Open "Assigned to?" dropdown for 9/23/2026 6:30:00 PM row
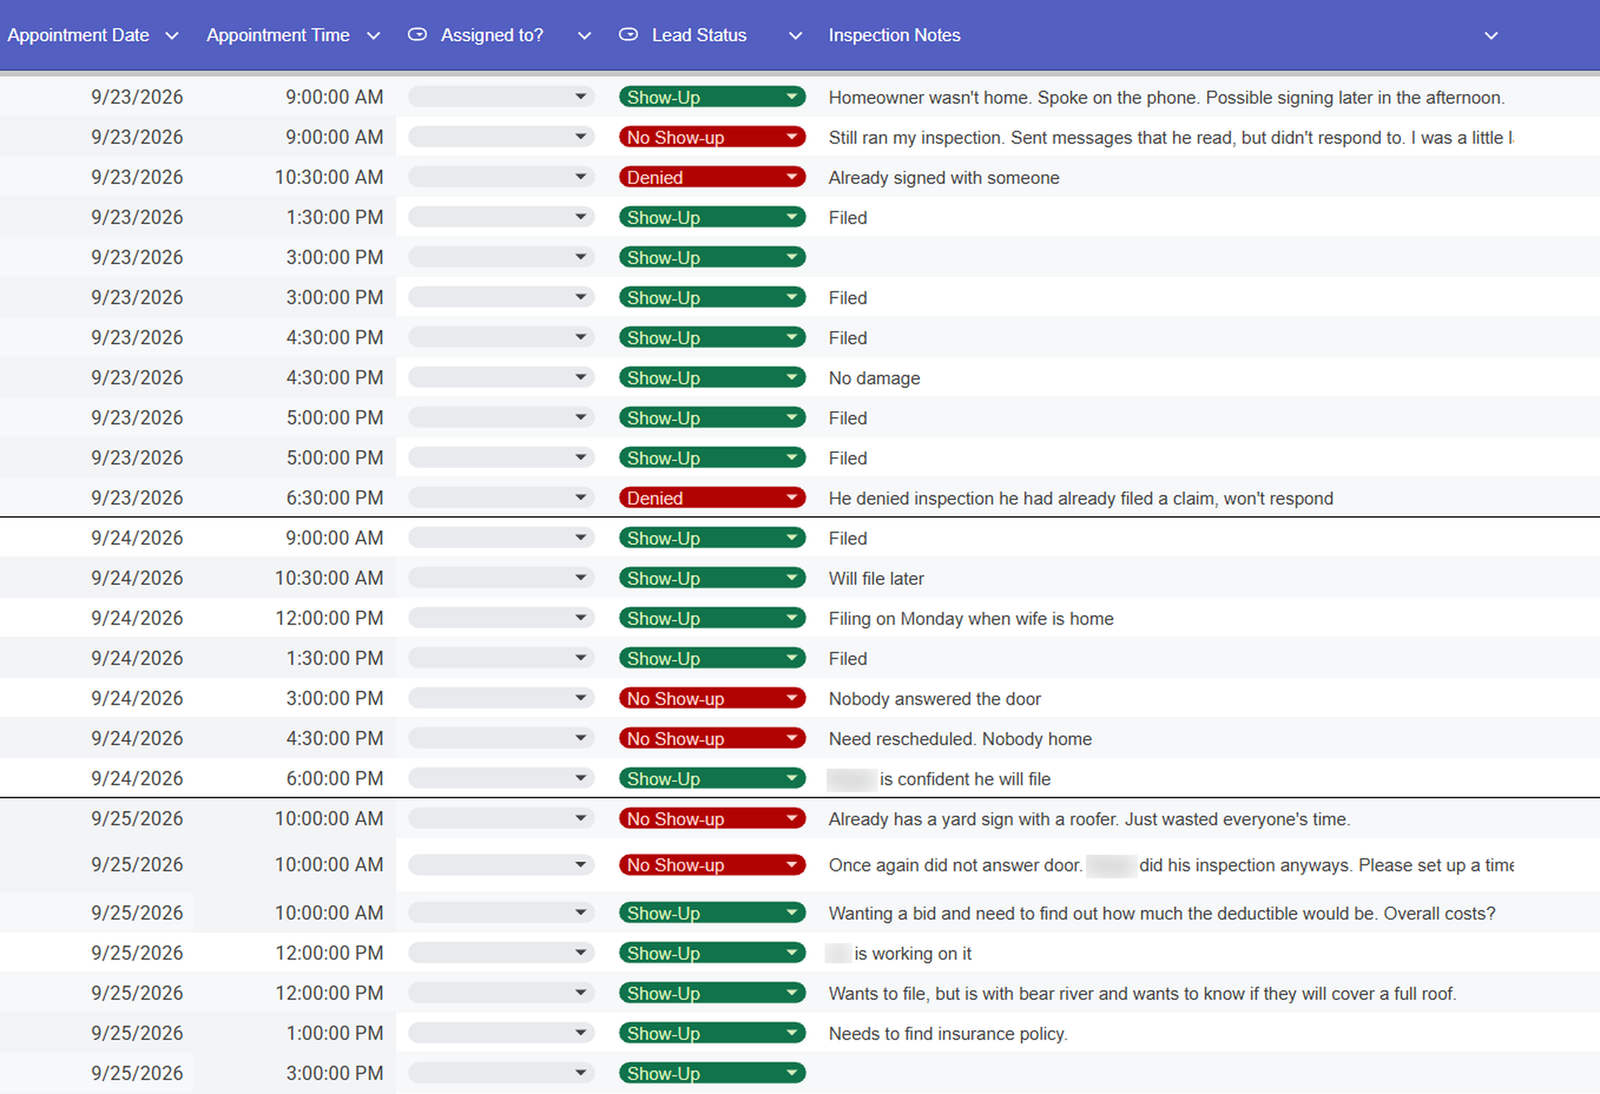 pyautogui.click(x=501, y=498)
